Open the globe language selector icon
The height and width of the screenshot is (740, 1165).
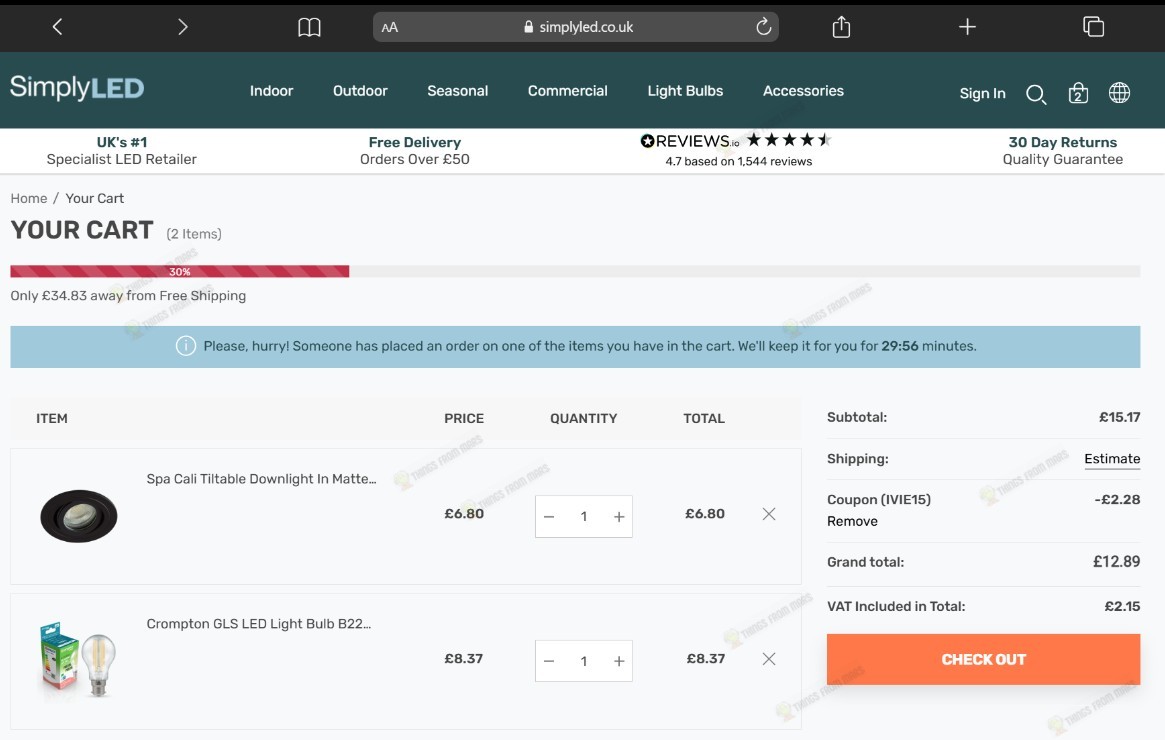tap(1119, 93)
